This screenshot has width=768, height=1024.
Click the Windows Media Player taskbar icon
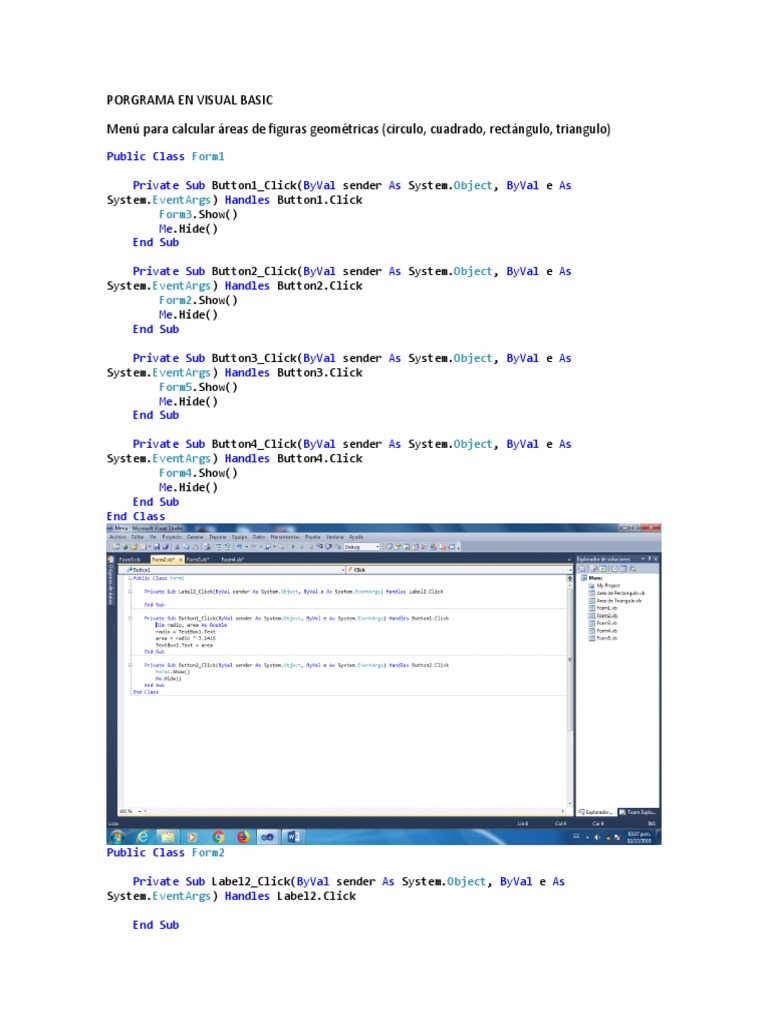point(193,837)
